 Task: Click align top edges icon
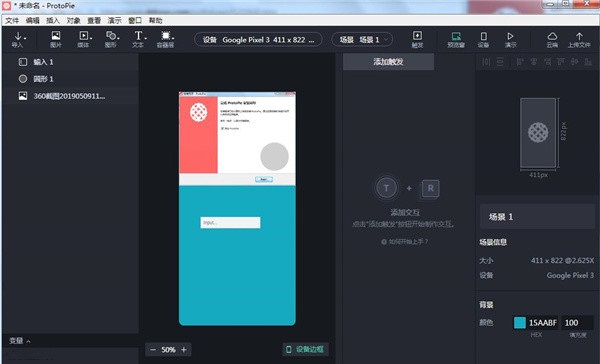pos(561,62)
